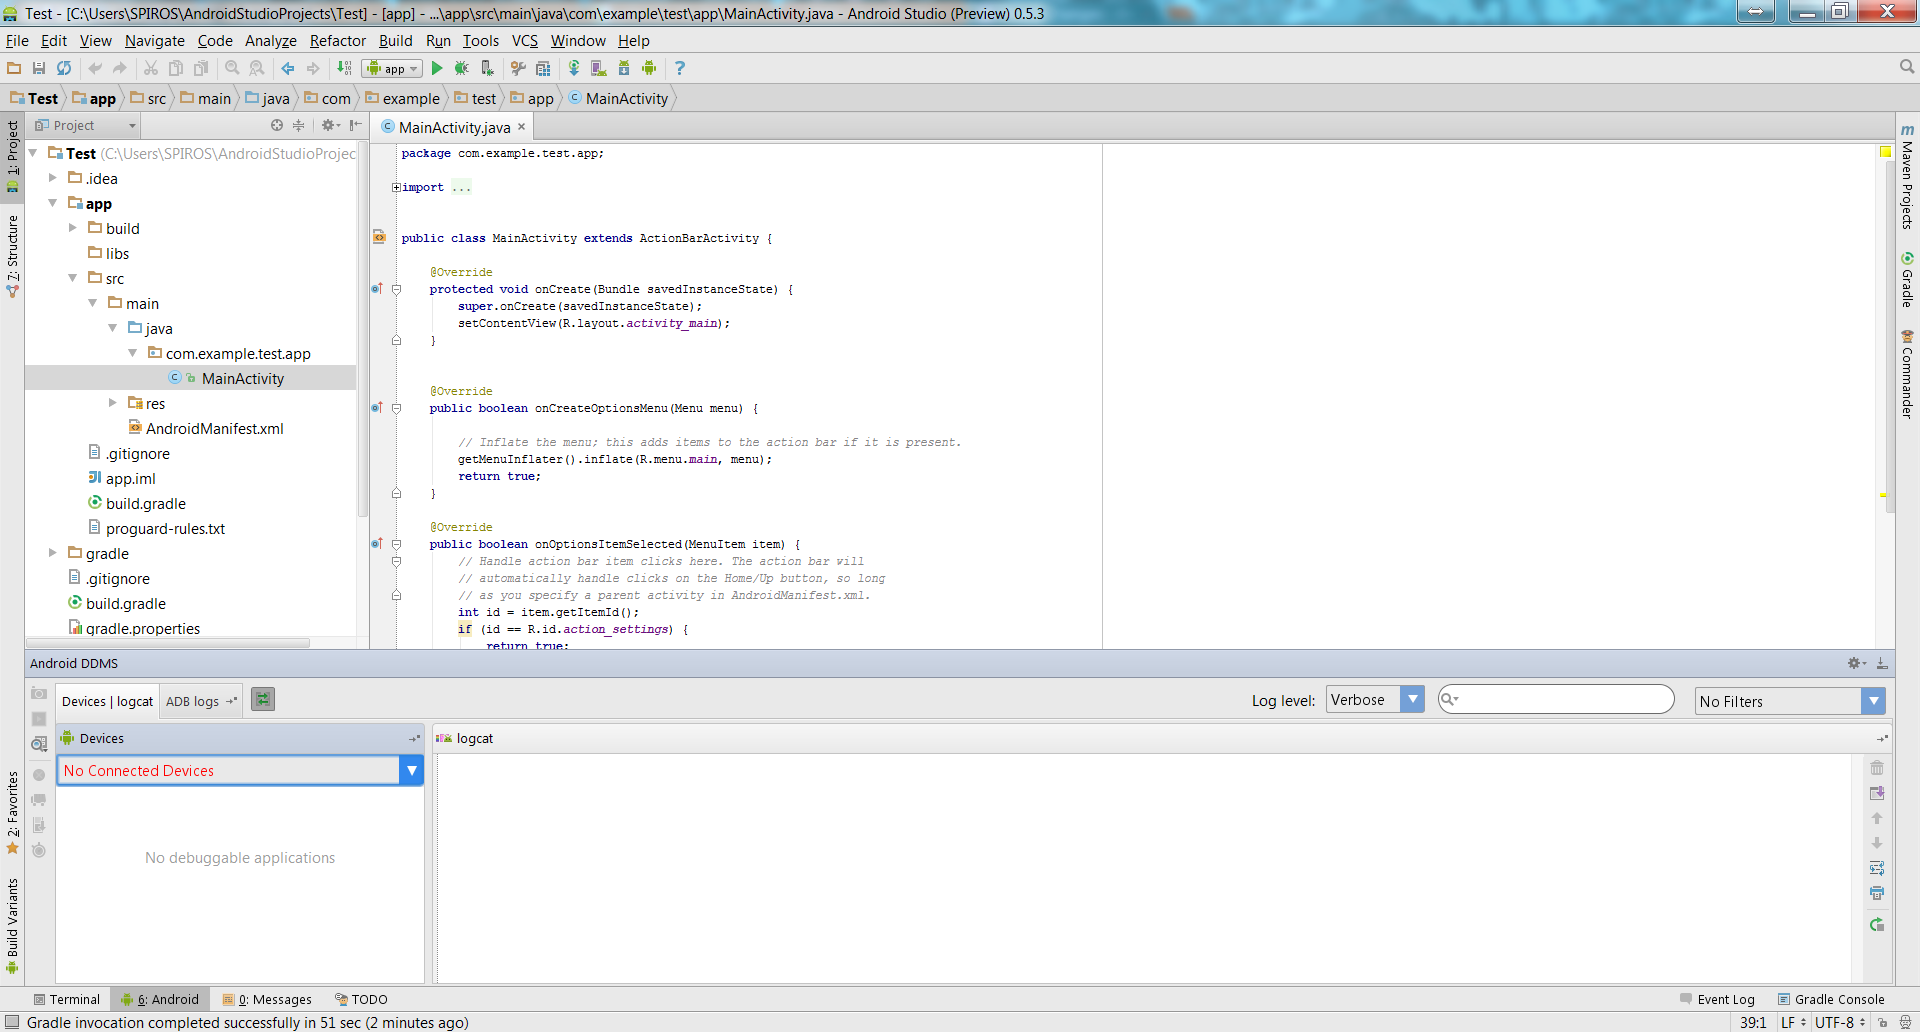Toggle the Favorites tool window side tab

tap(12, 812)
